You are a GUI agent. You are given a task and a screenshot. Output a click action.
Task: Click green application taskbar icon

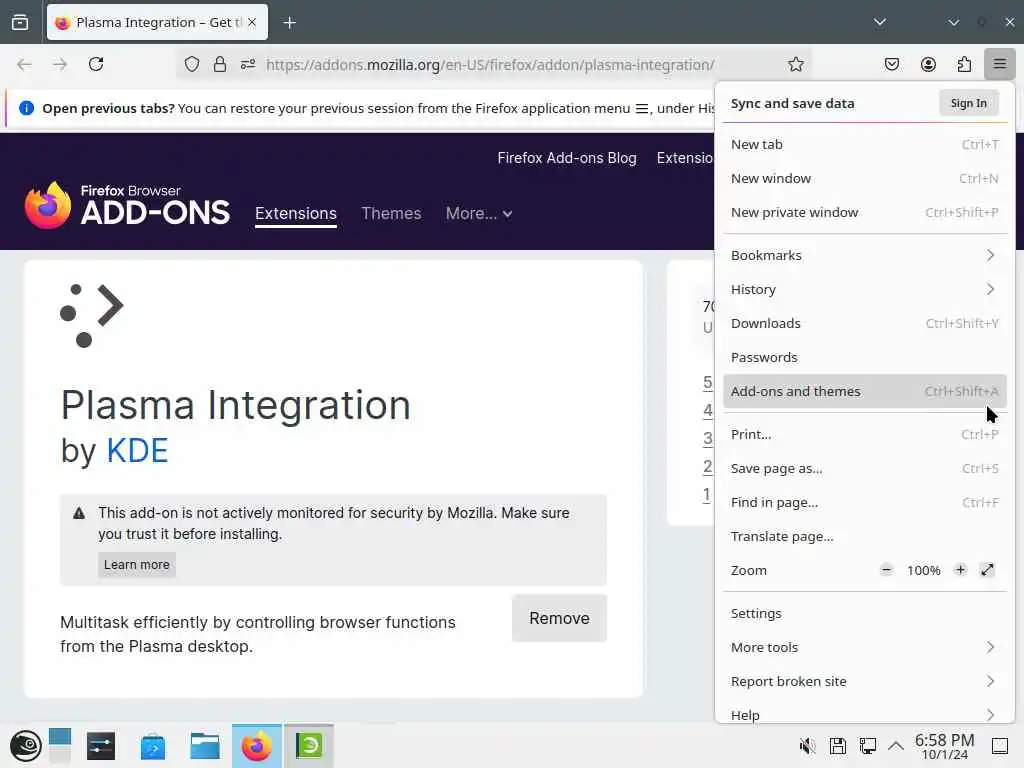309,746
